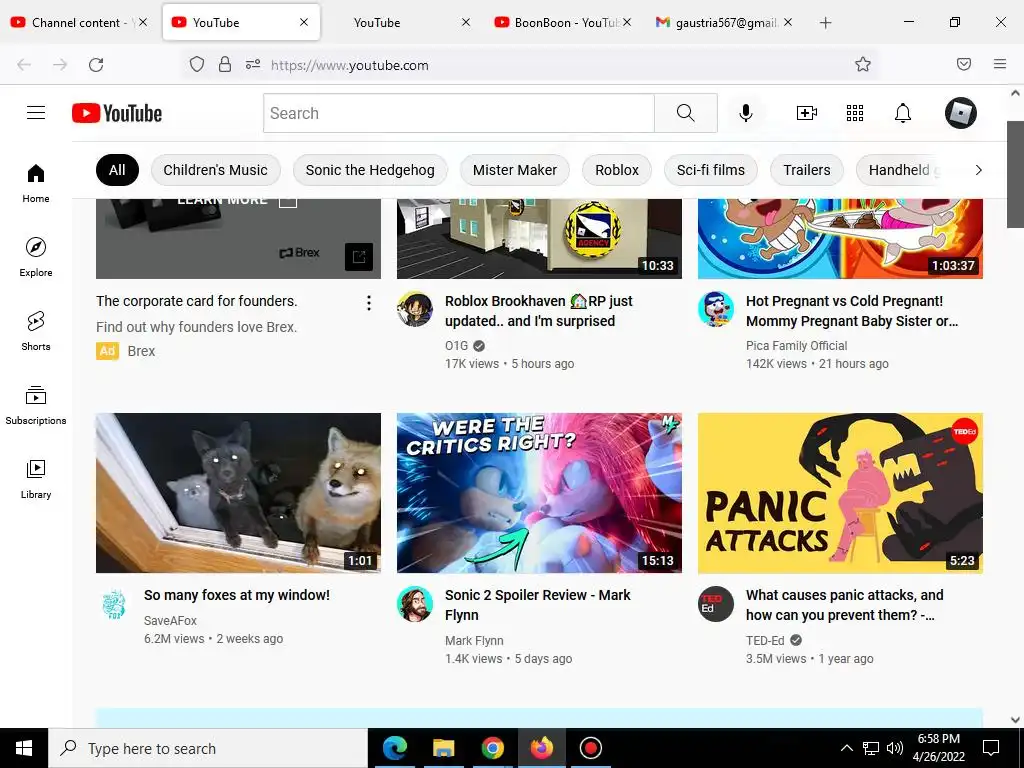Click the Firefox address bar URL

pyautogui.click(x=349, y=65)
